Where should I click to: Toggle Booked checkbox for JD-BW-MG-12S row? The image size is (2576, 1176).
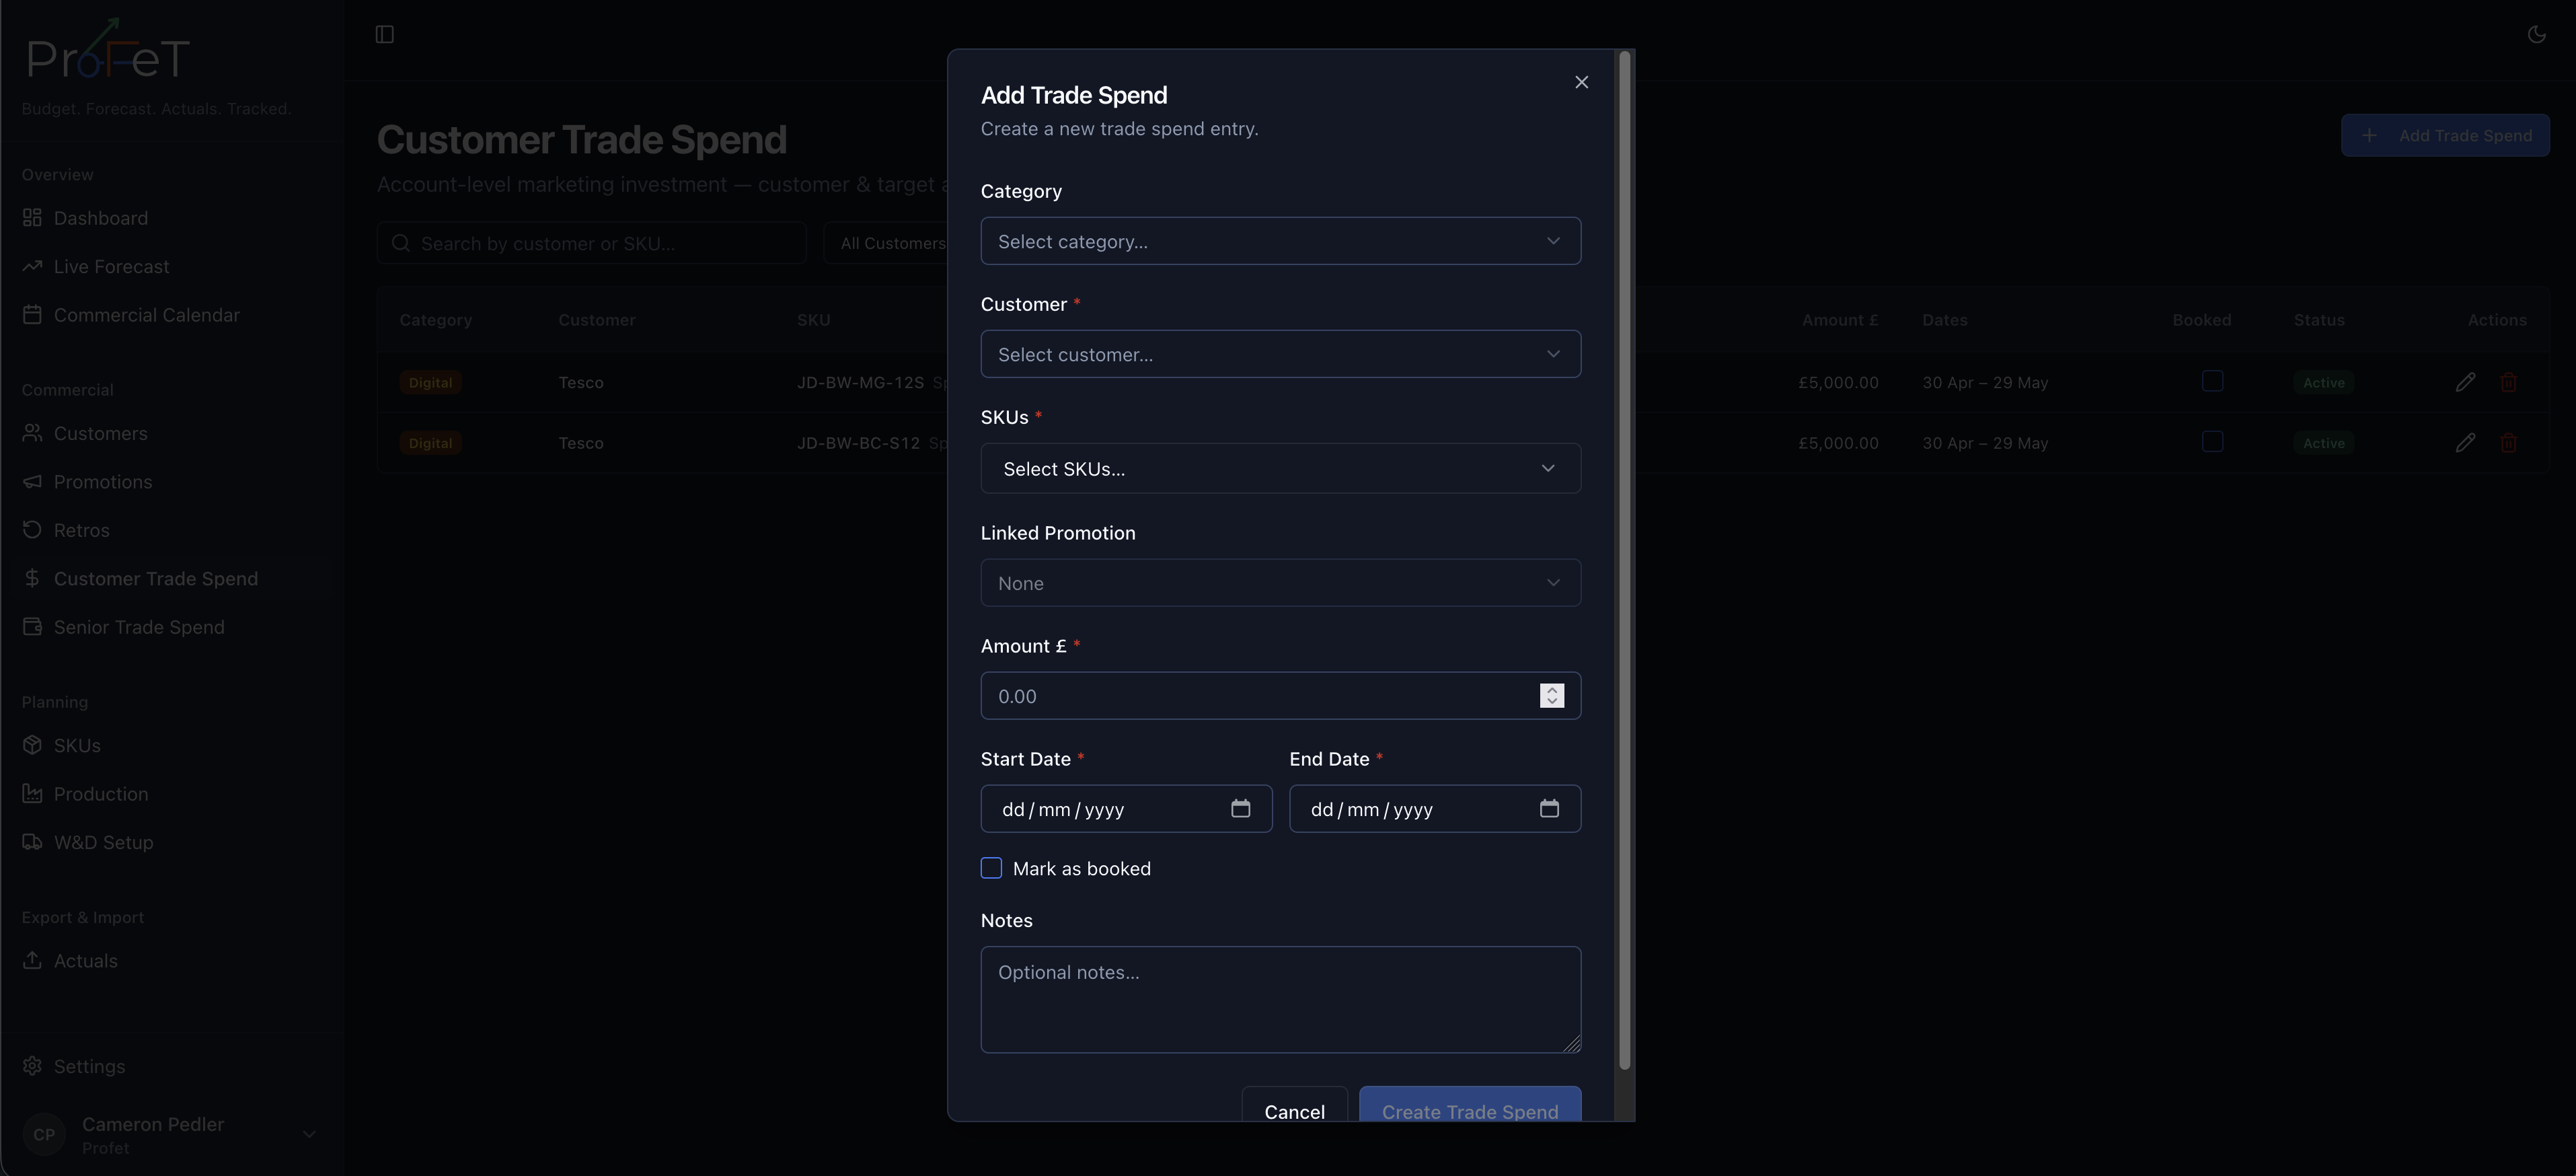[x=2212, y=381]
